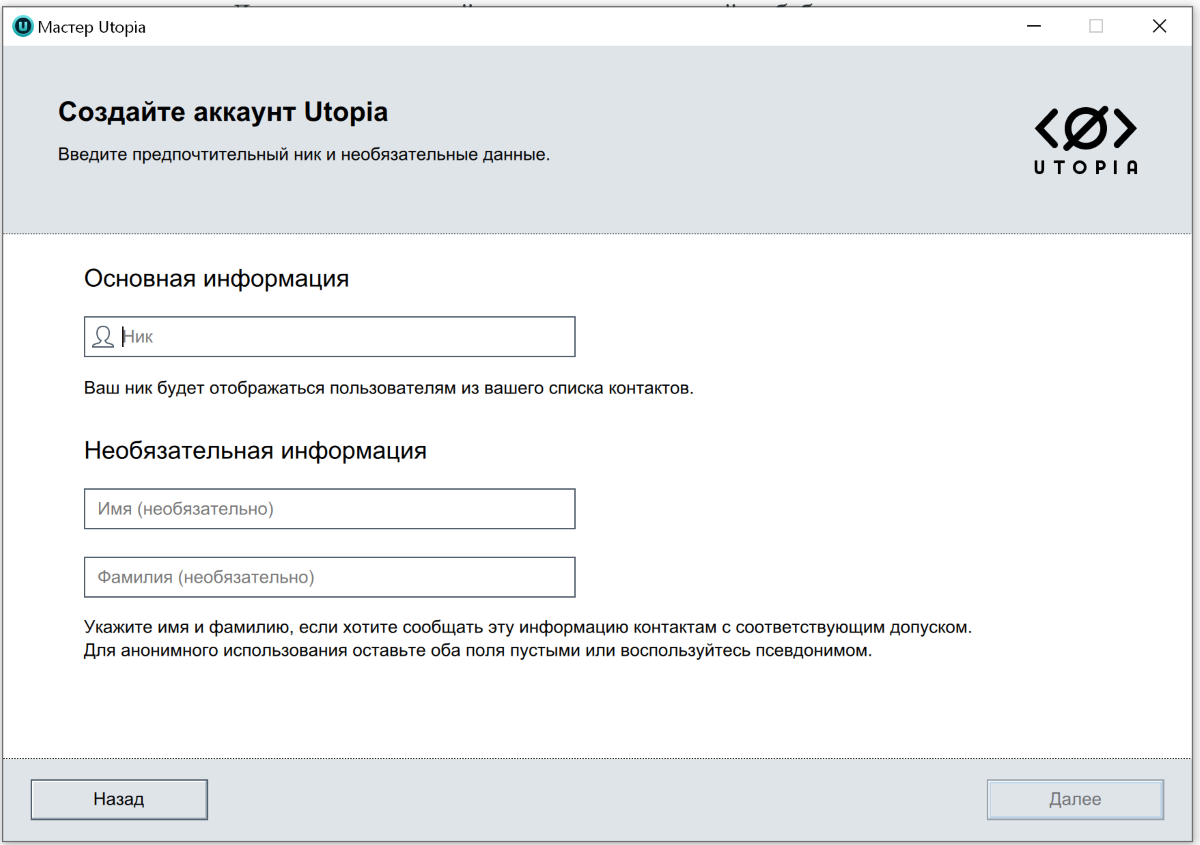The width and height of the screenshot is (1200, 845).
Task: Select the Фамилия (необязательно) input field
Action: 330,577
